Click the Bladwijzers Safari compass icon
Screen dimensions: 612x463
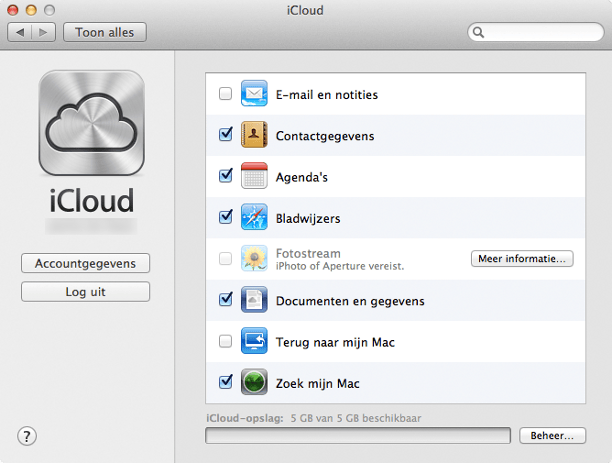click(x=254, y=217)
